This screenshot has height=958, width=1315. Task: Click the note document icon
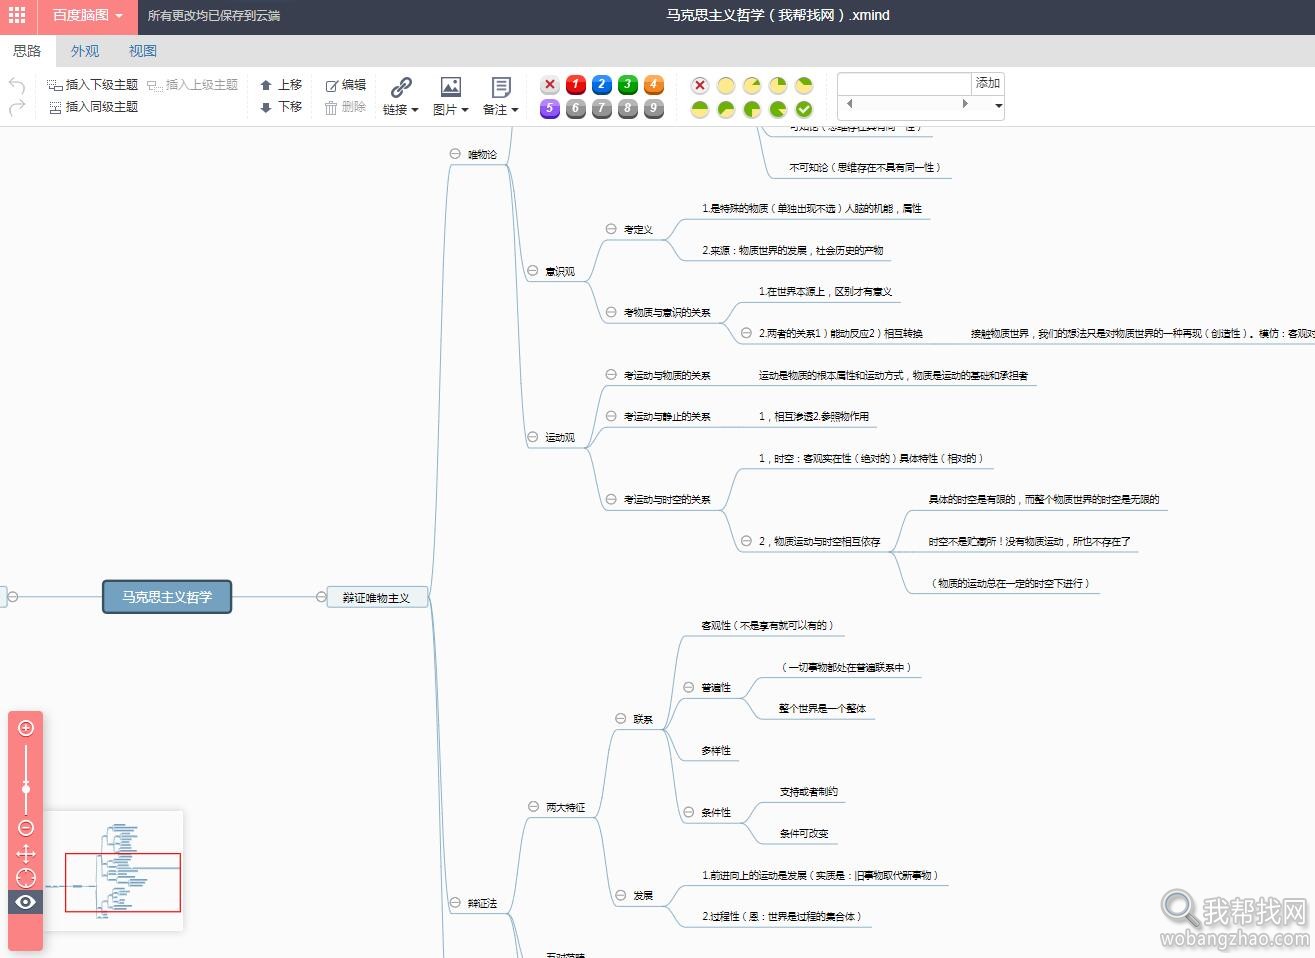[x=501, y=87]
